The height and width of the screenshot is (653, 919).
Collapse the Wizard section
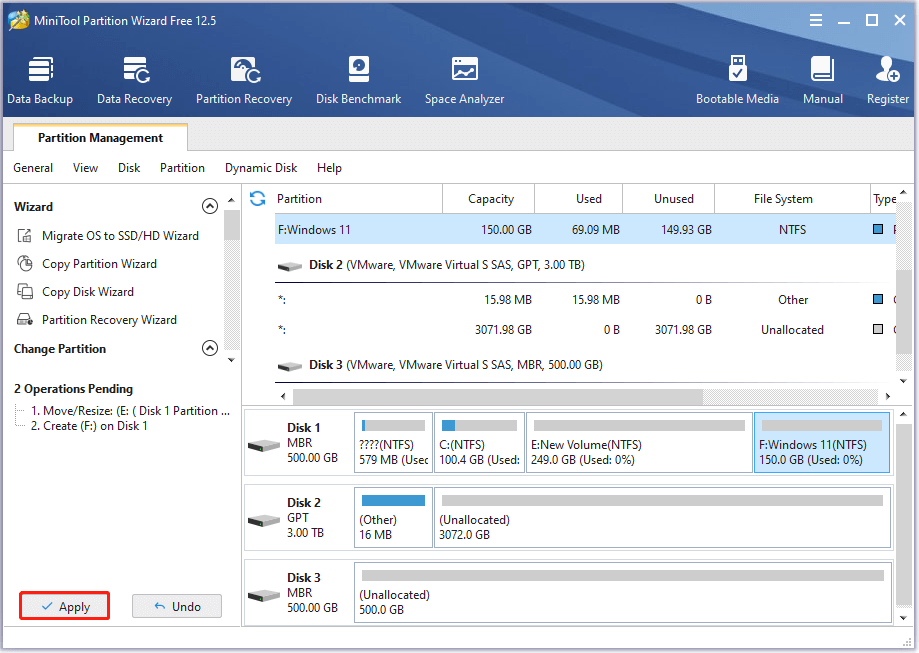pyautogui.click(x=210, y=206)
